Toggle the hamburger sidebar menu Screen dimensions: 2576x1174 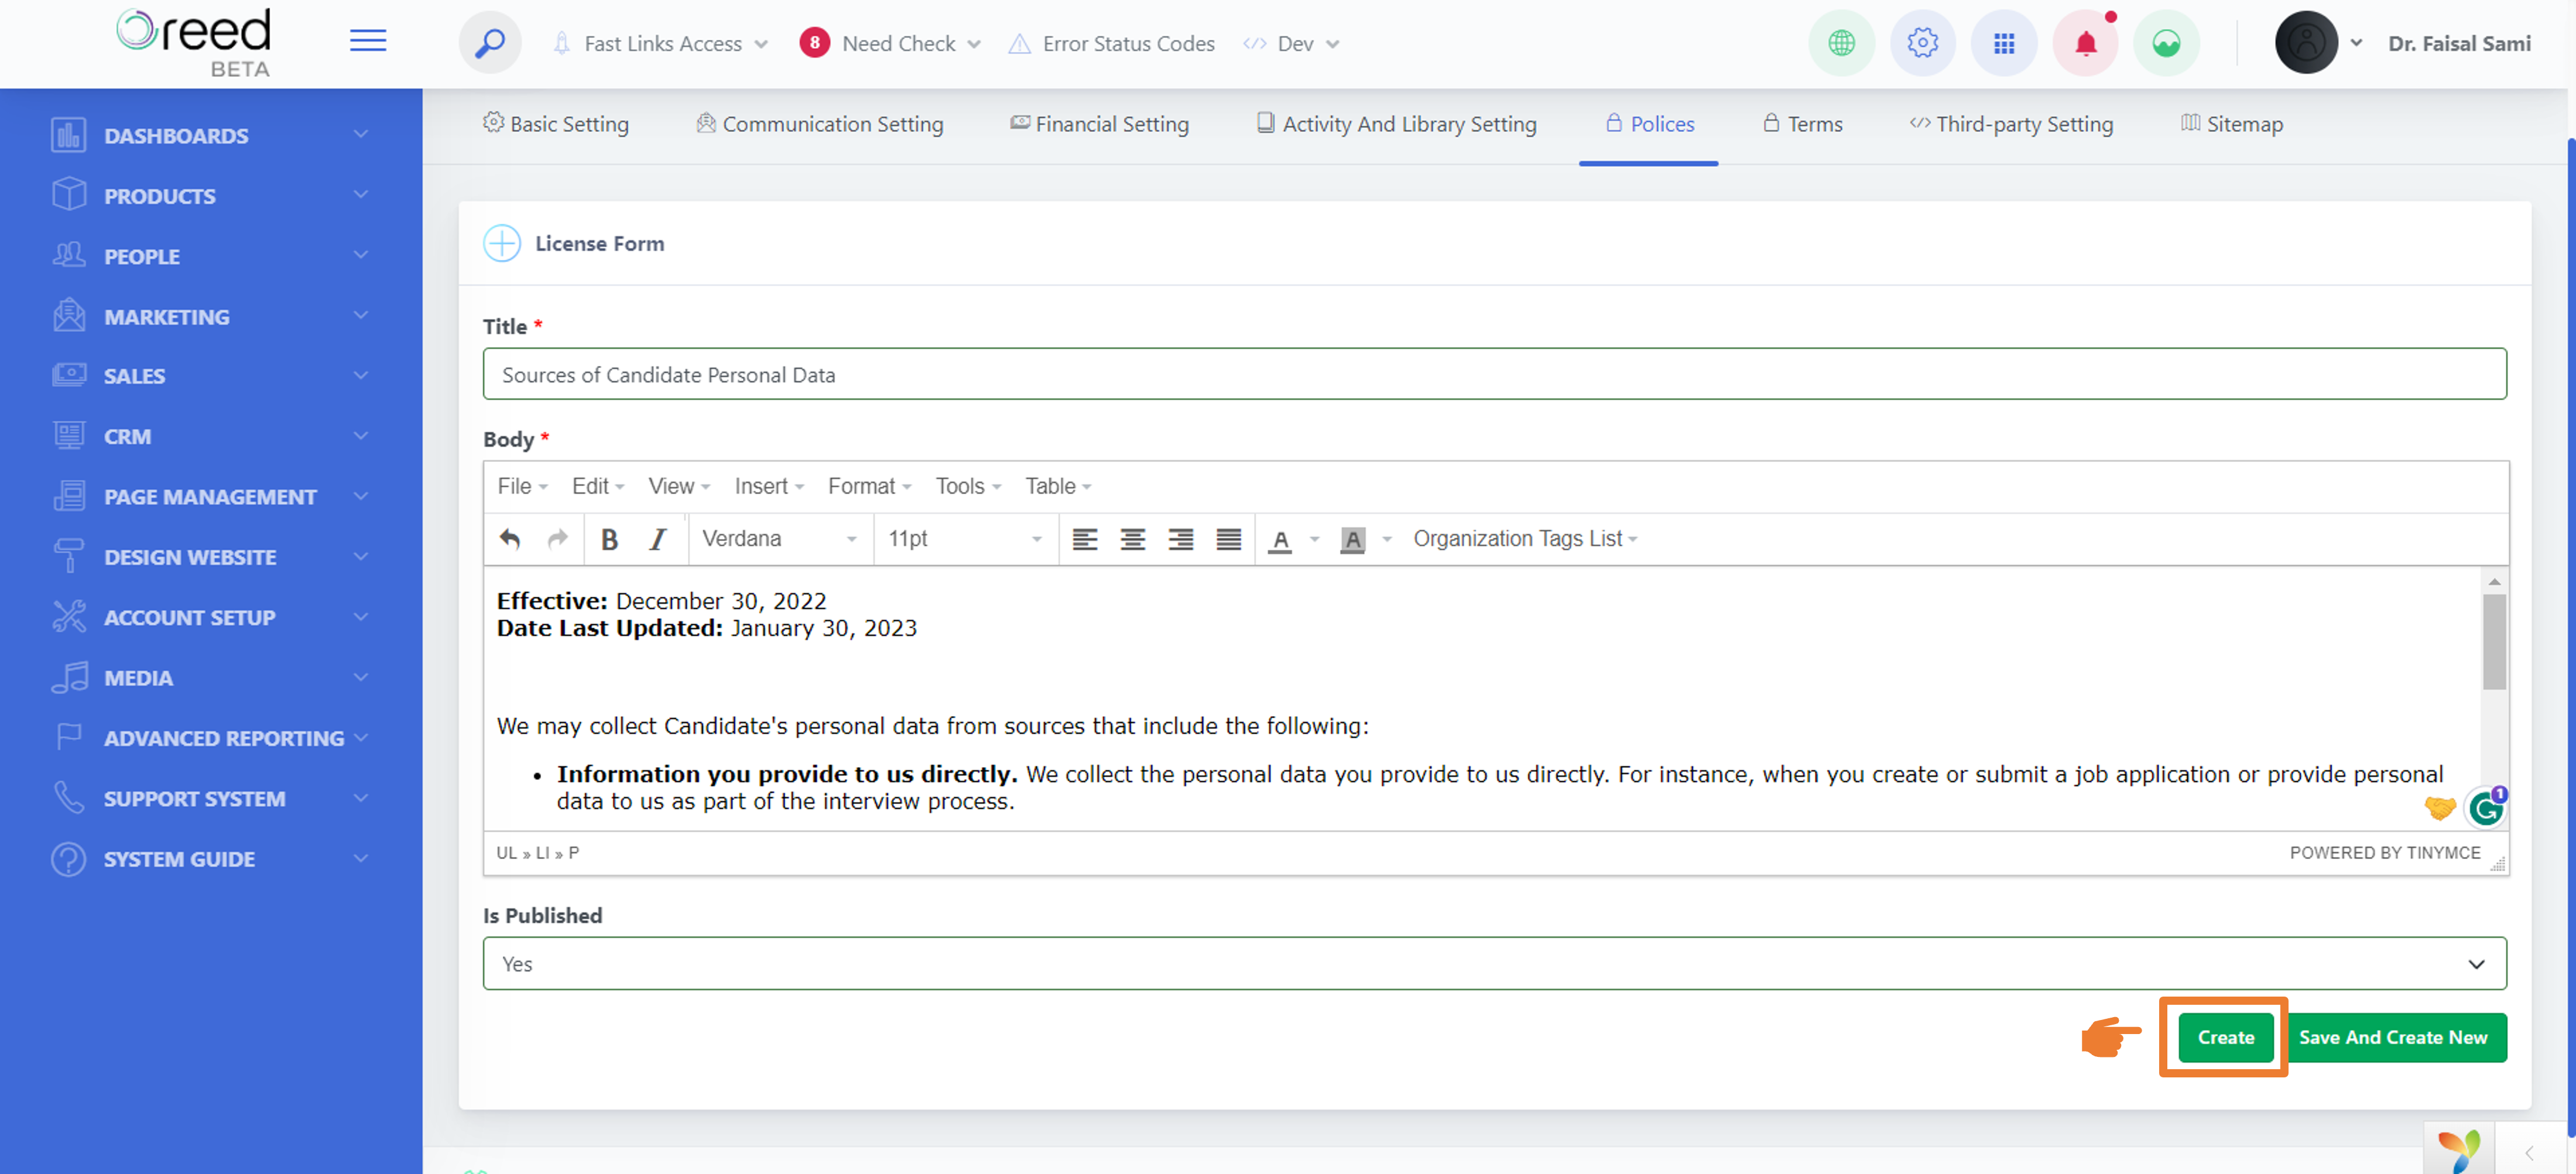tap(368, 41)
